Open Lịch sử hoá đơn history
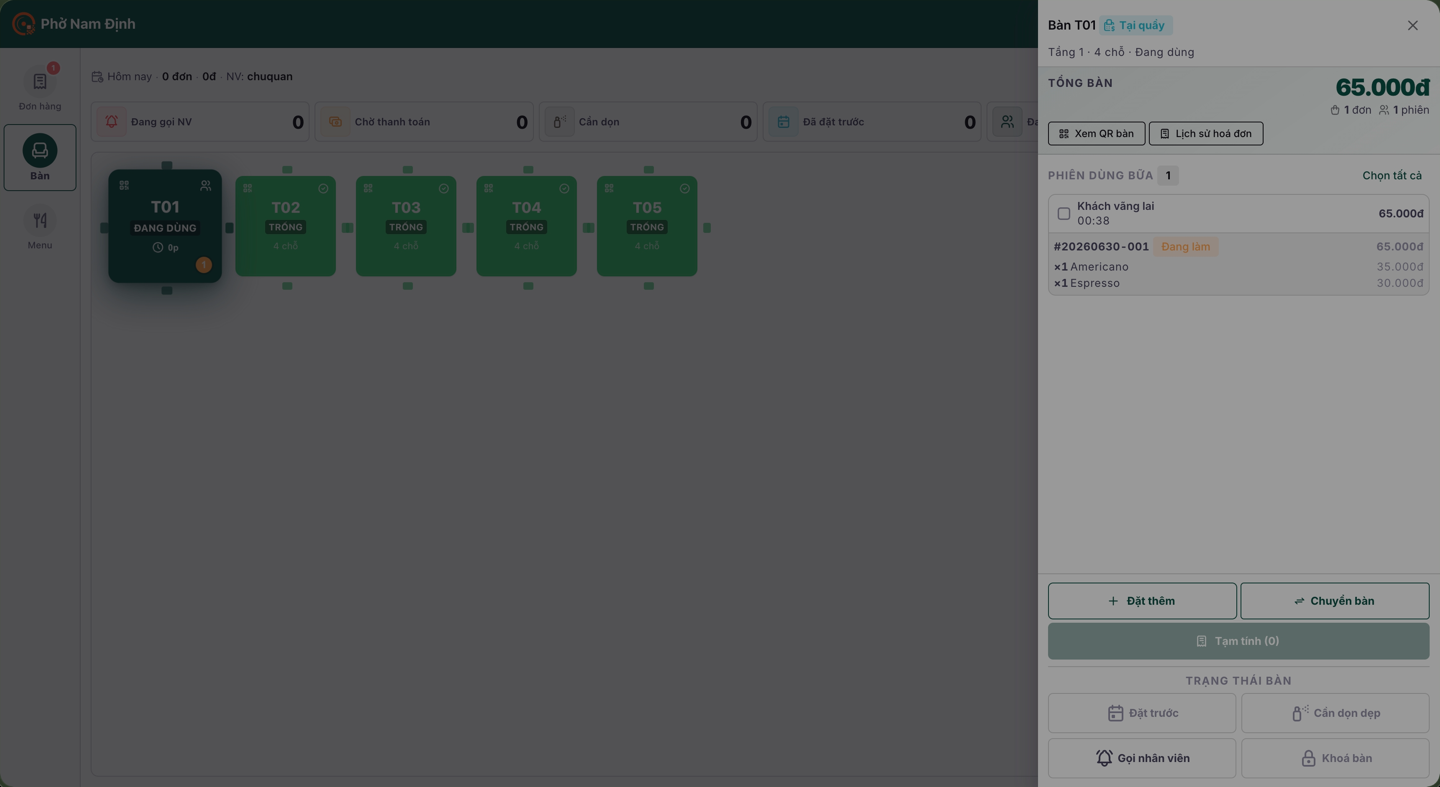The height and width of the screenshot is (787, 1440). [1206, 134]
